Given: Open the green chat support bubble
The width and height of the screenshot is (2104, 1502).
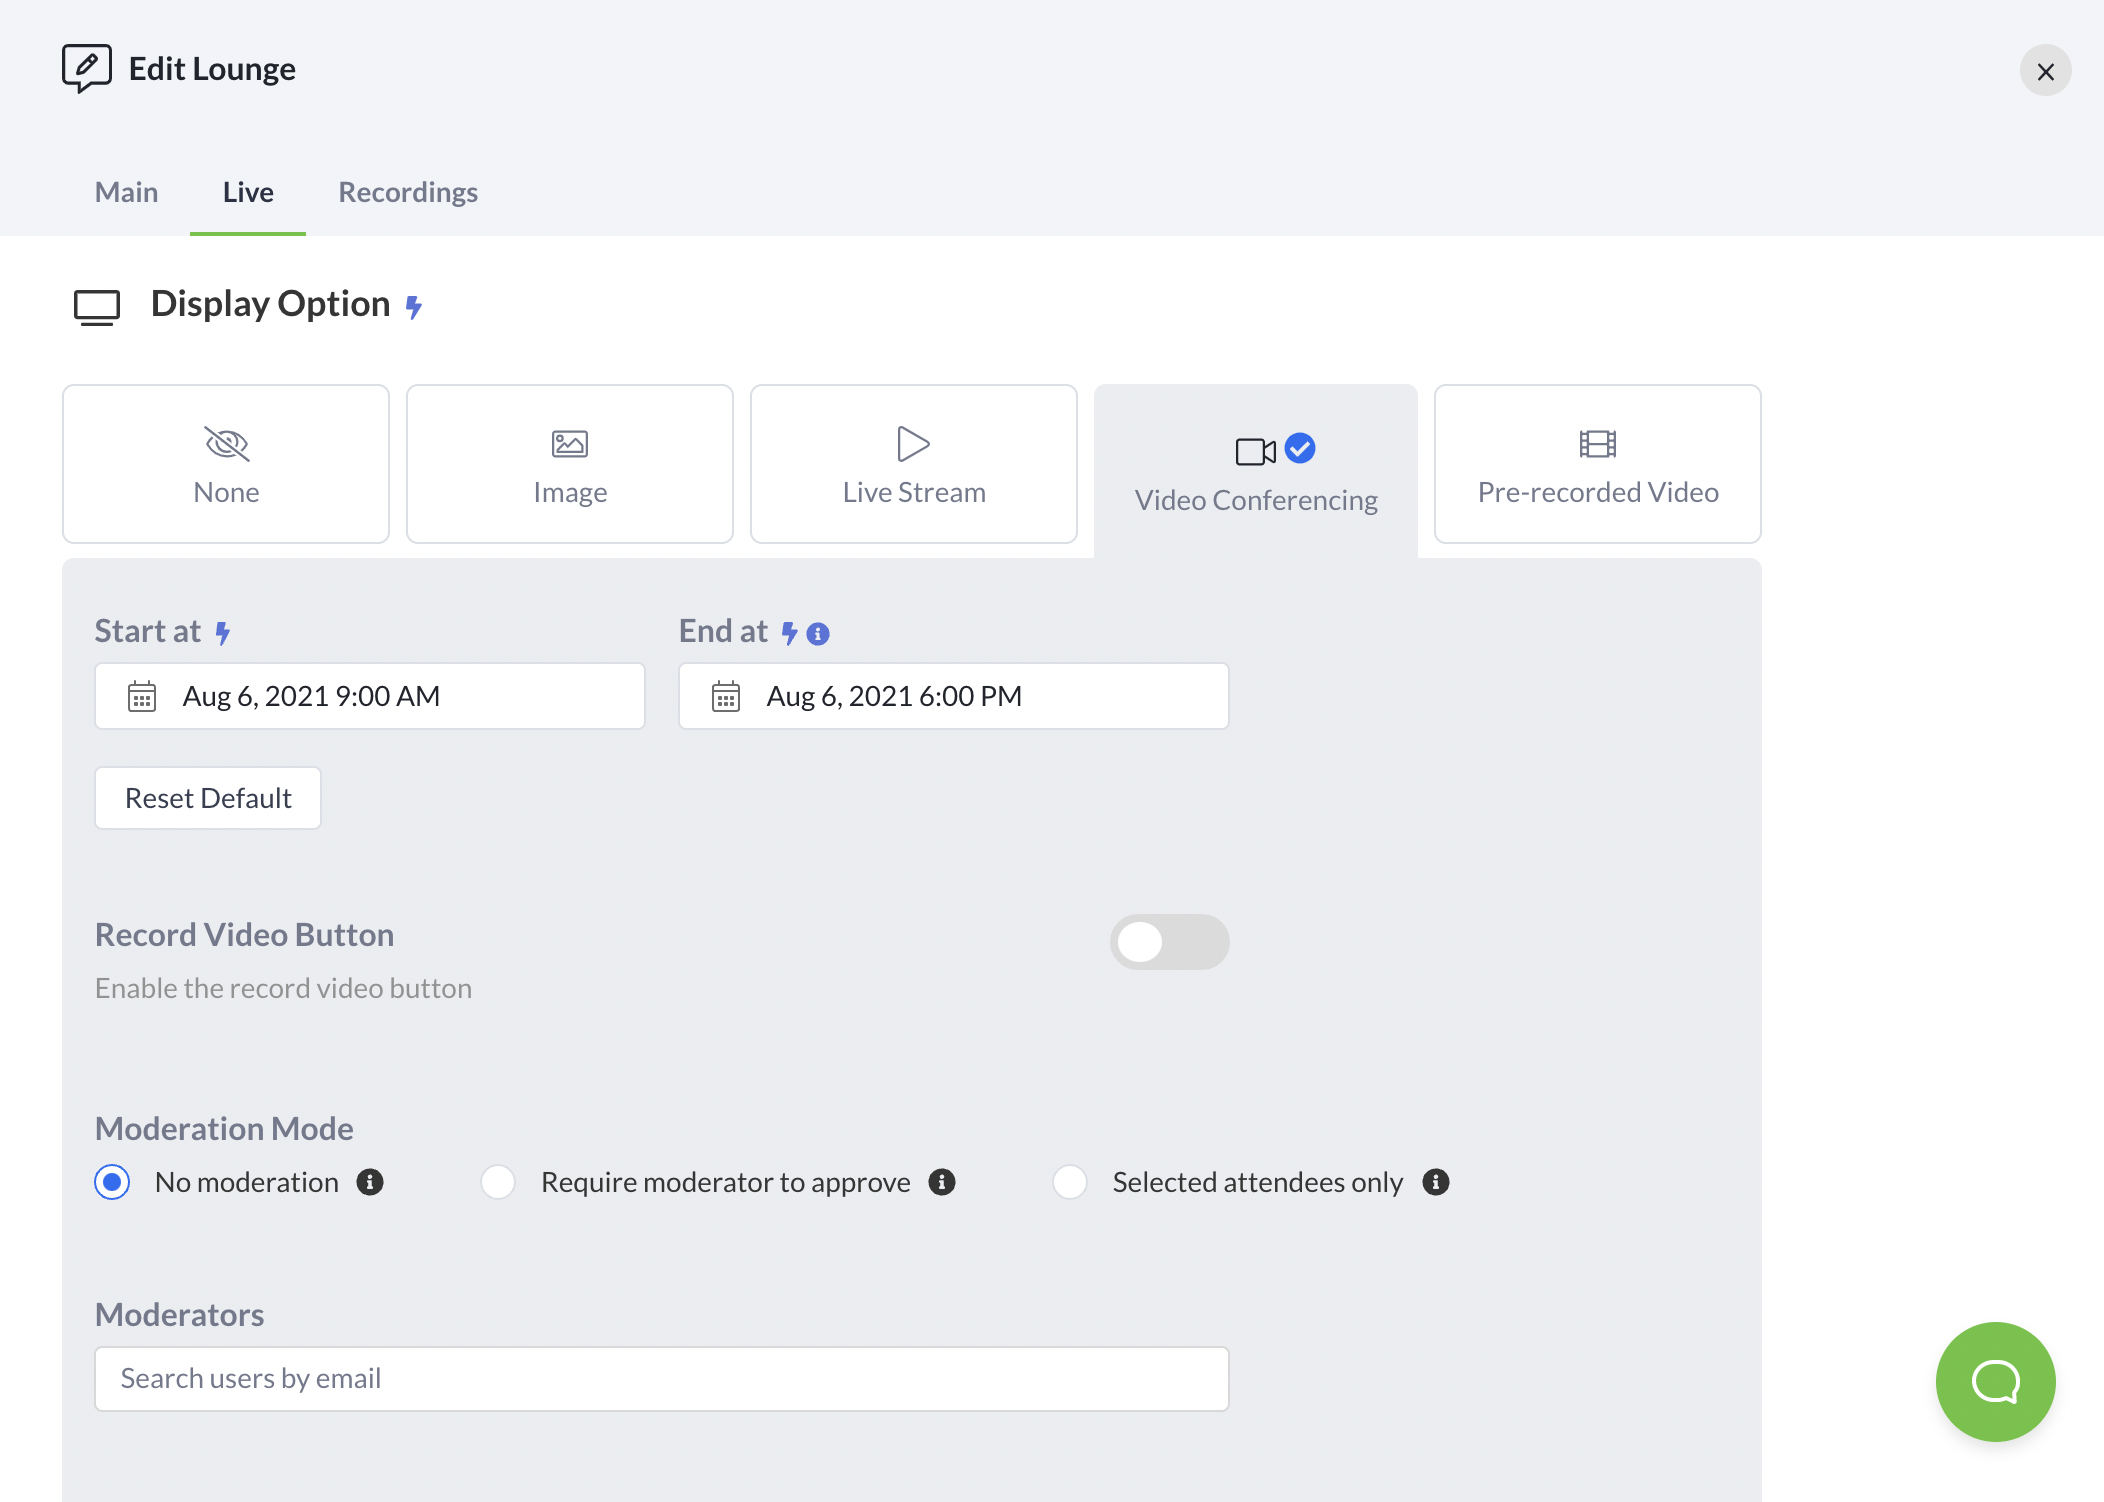Looking at the screenshot, I should [x=1995, y=1381].
